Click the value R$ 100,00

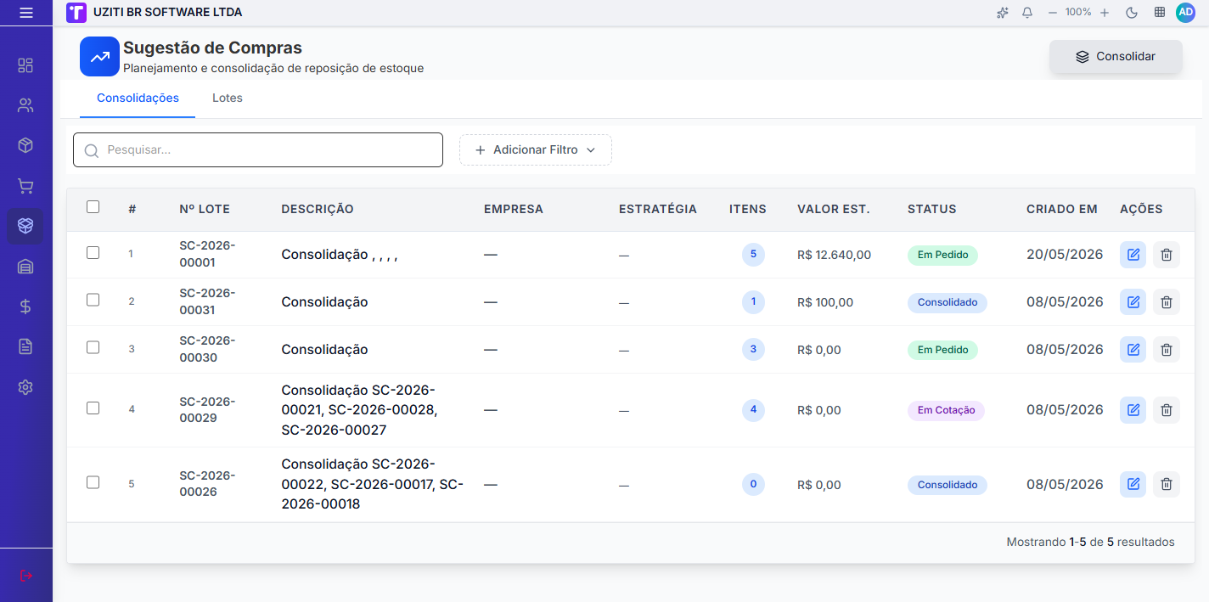[x=825, y=302]
